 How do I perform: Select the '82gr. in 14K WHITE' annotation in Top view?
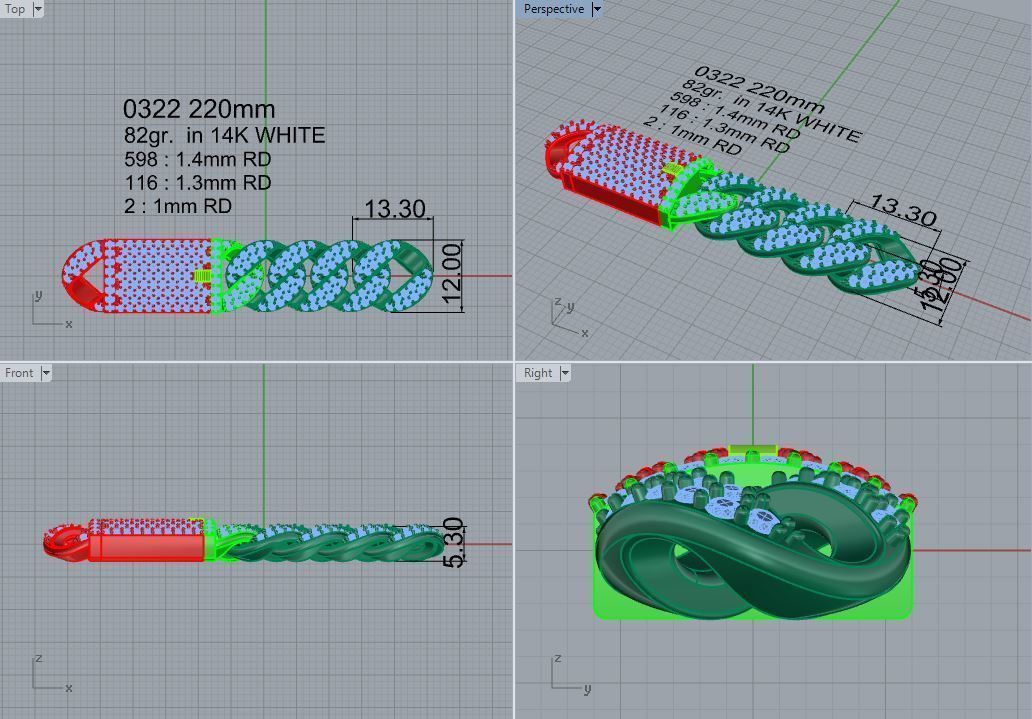click(x=224, y=135)
